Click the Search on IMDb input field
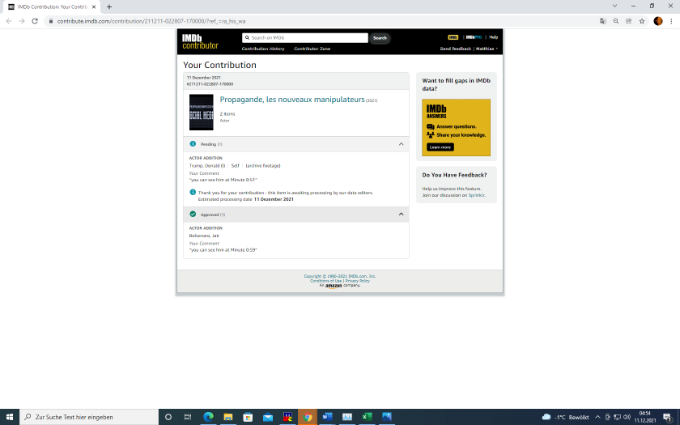Viewport: 680px width, 425px height. (x=305, y=38)
